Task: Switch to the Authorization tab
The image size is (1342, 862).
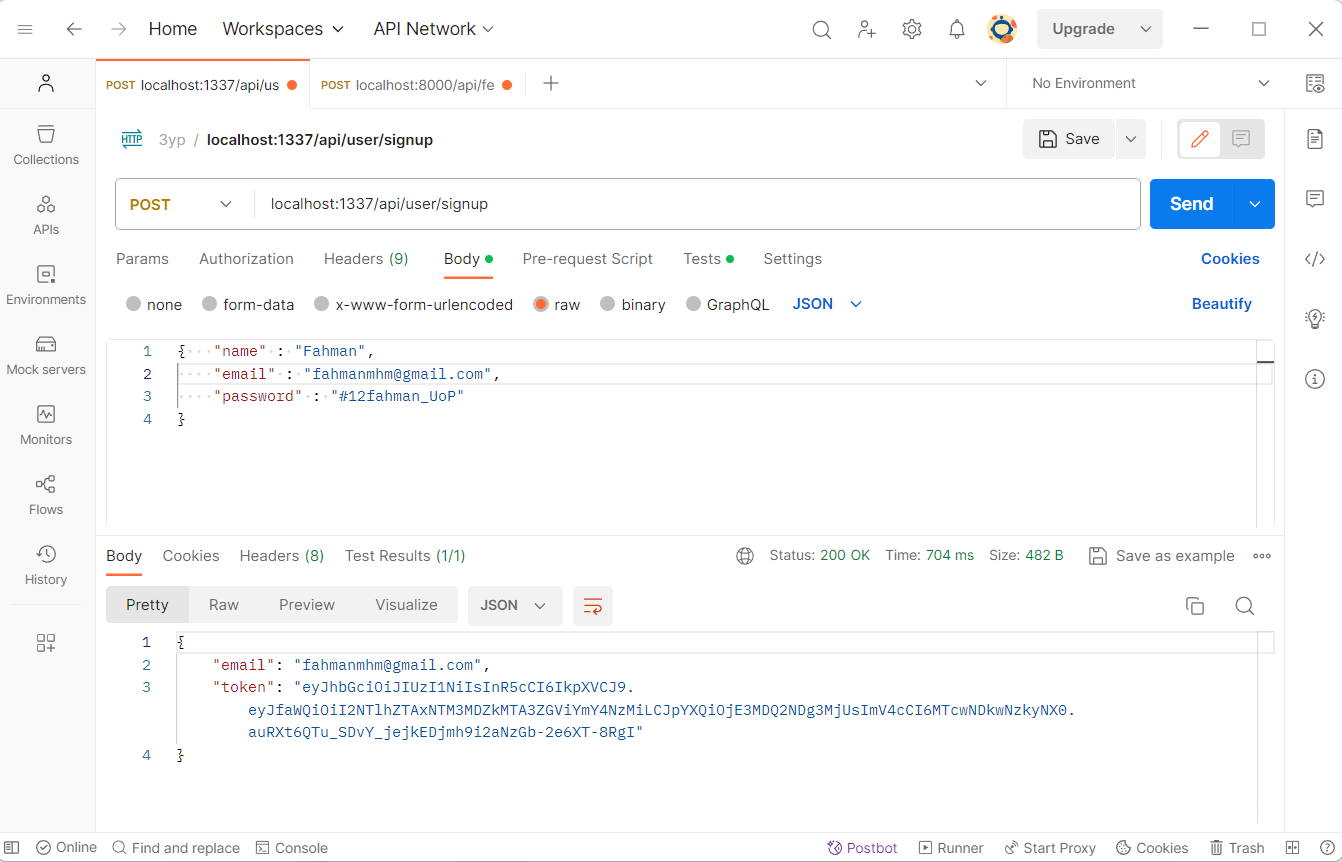Action: [246, 259]
